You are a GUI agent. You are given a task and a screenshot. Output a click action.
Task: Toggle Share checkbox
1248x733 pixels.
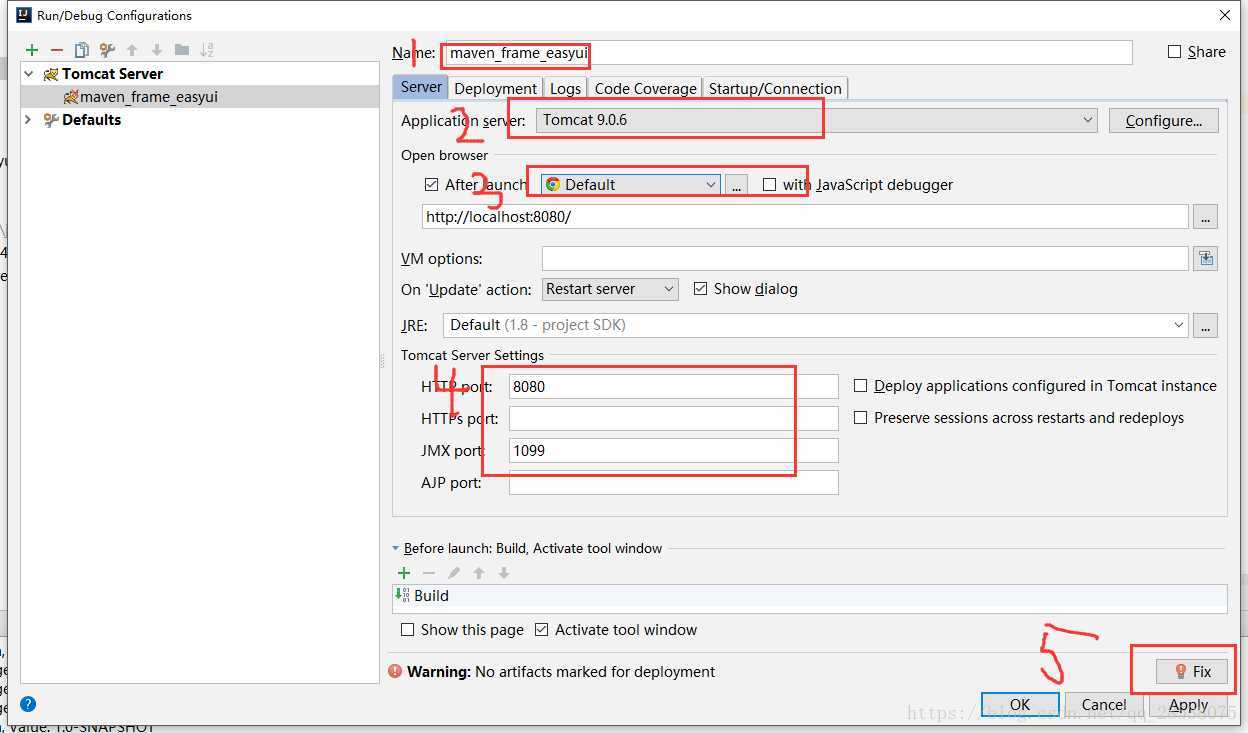pos(1175,52)
